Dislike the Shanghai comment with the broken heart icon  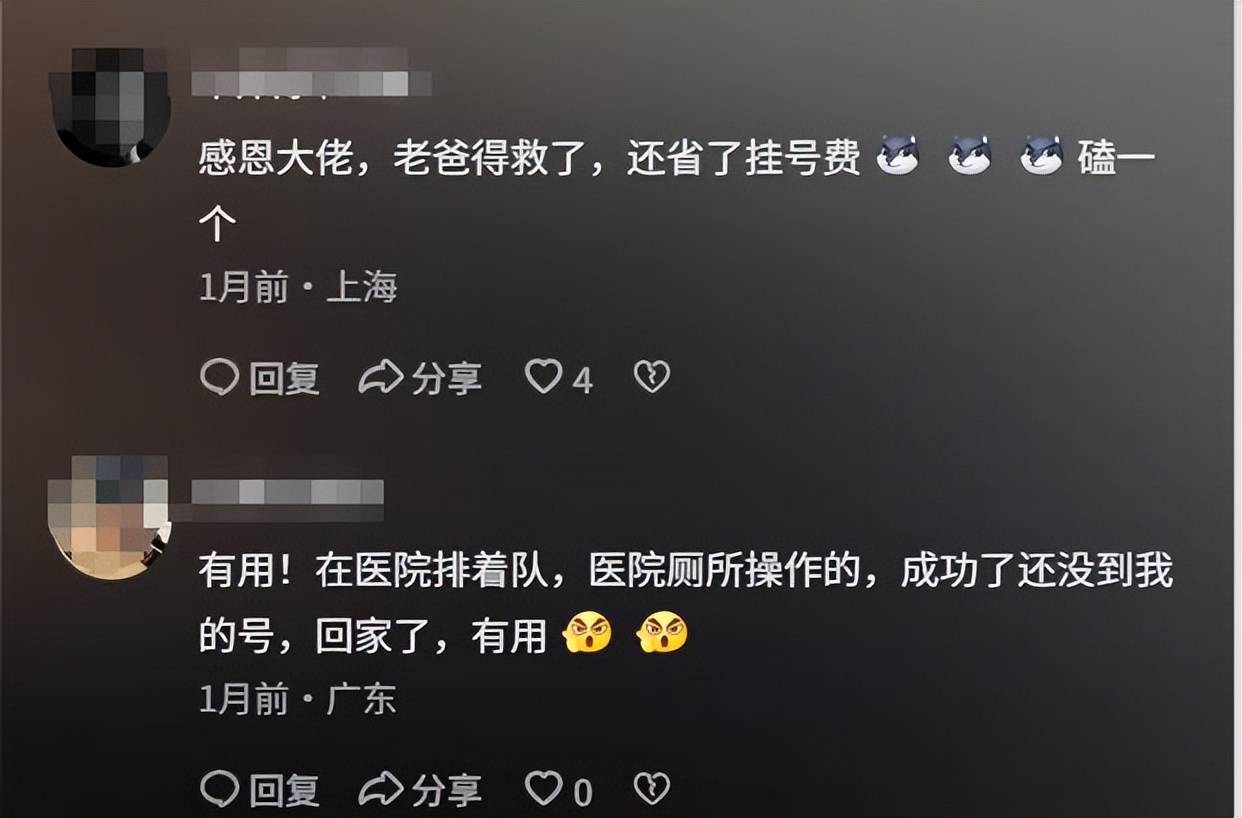(x=652, y=377)
